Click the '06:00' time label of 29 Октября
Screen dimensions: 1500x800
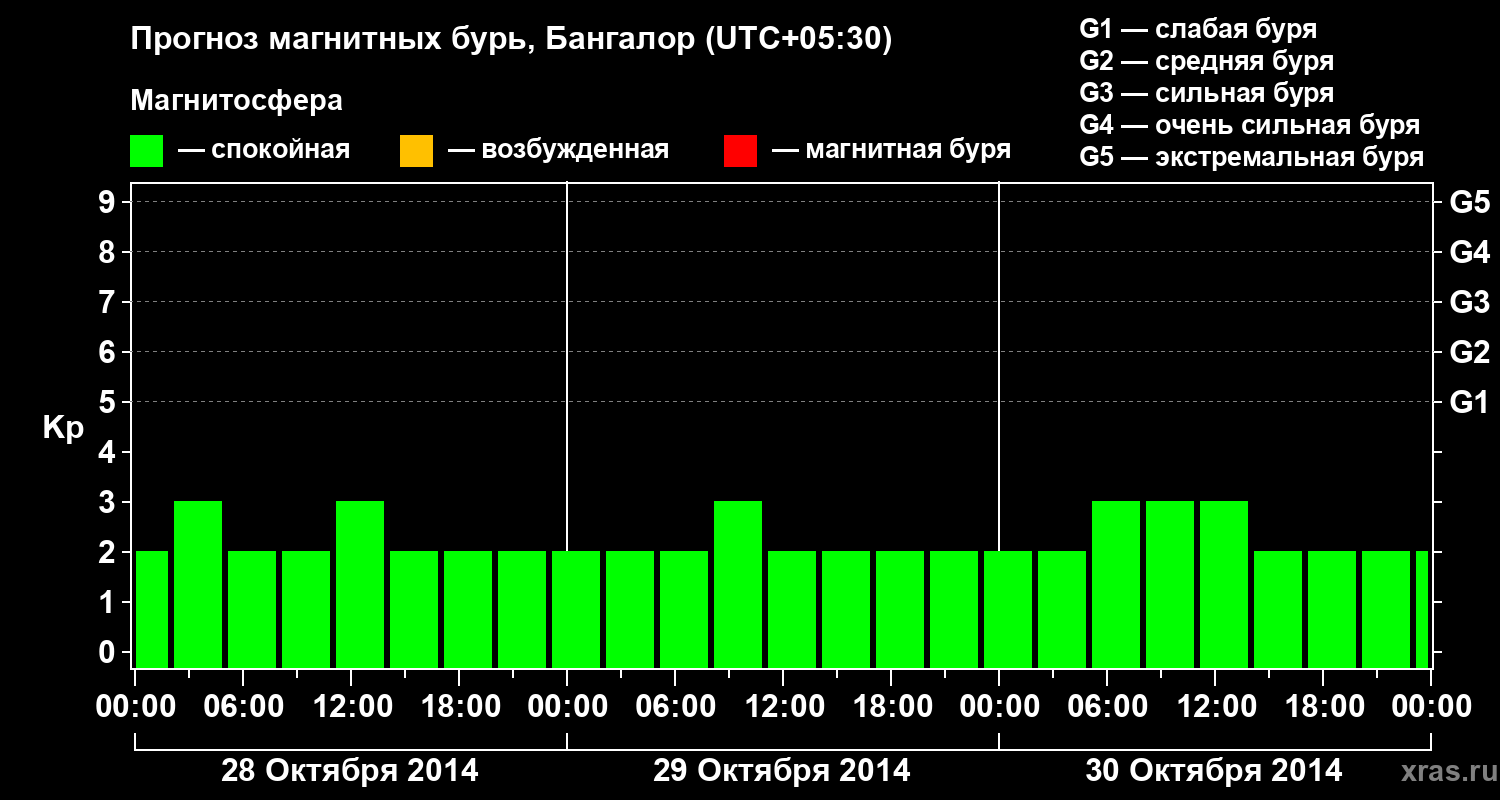point(675,706)
